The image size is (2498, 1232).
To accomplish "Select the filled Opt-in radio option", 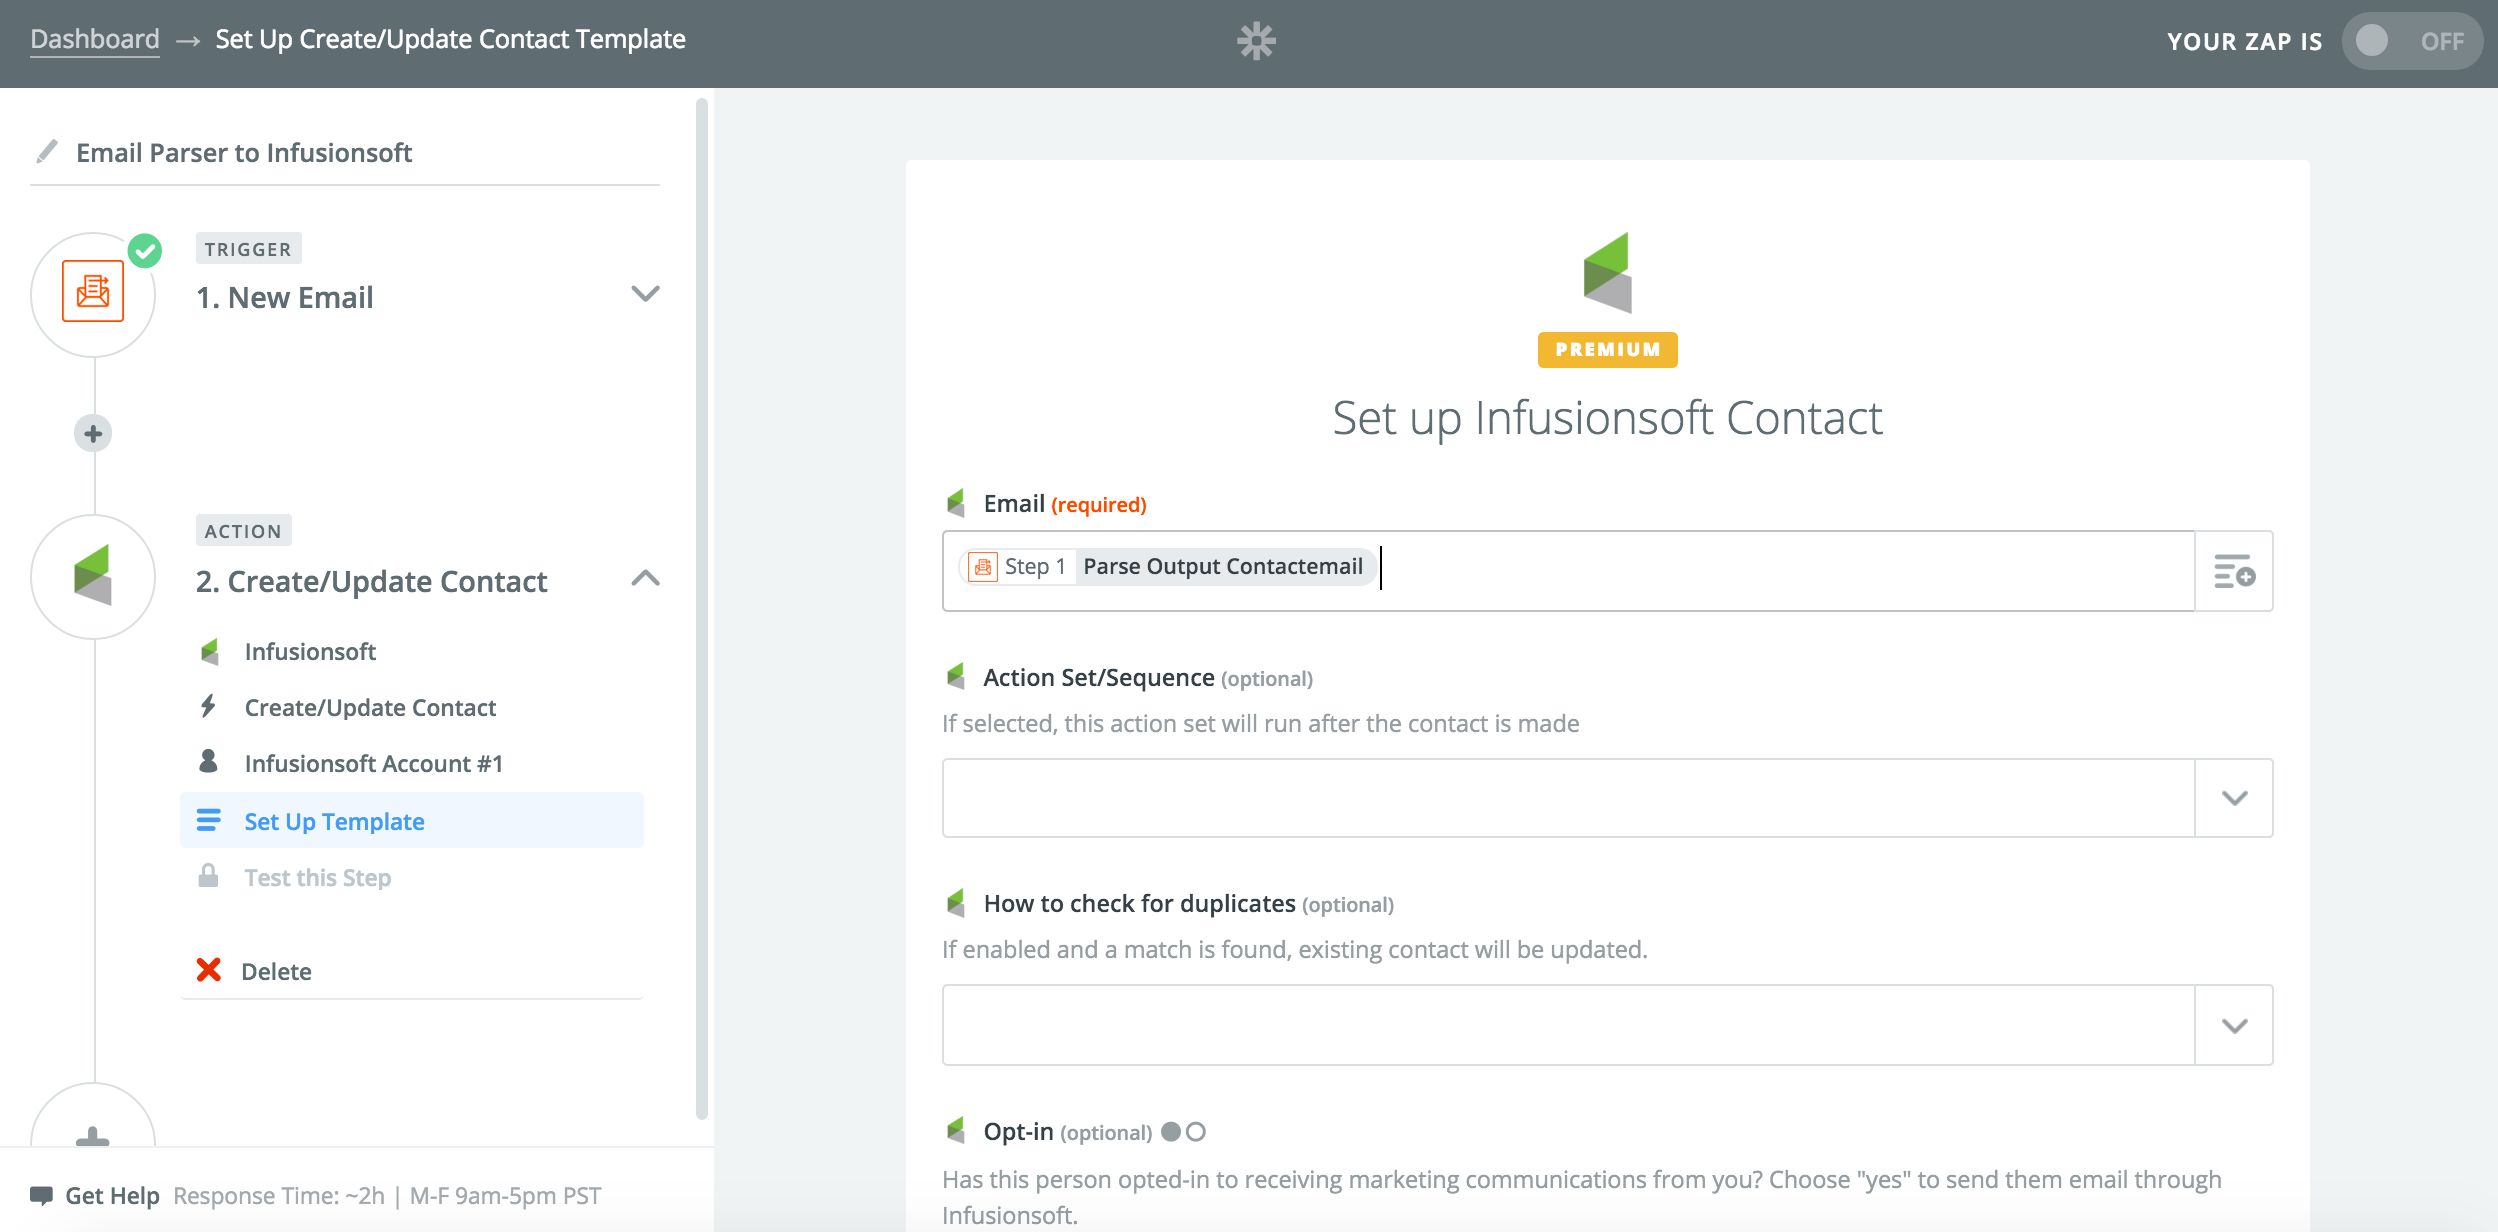I will (x=1171, y=1132).
